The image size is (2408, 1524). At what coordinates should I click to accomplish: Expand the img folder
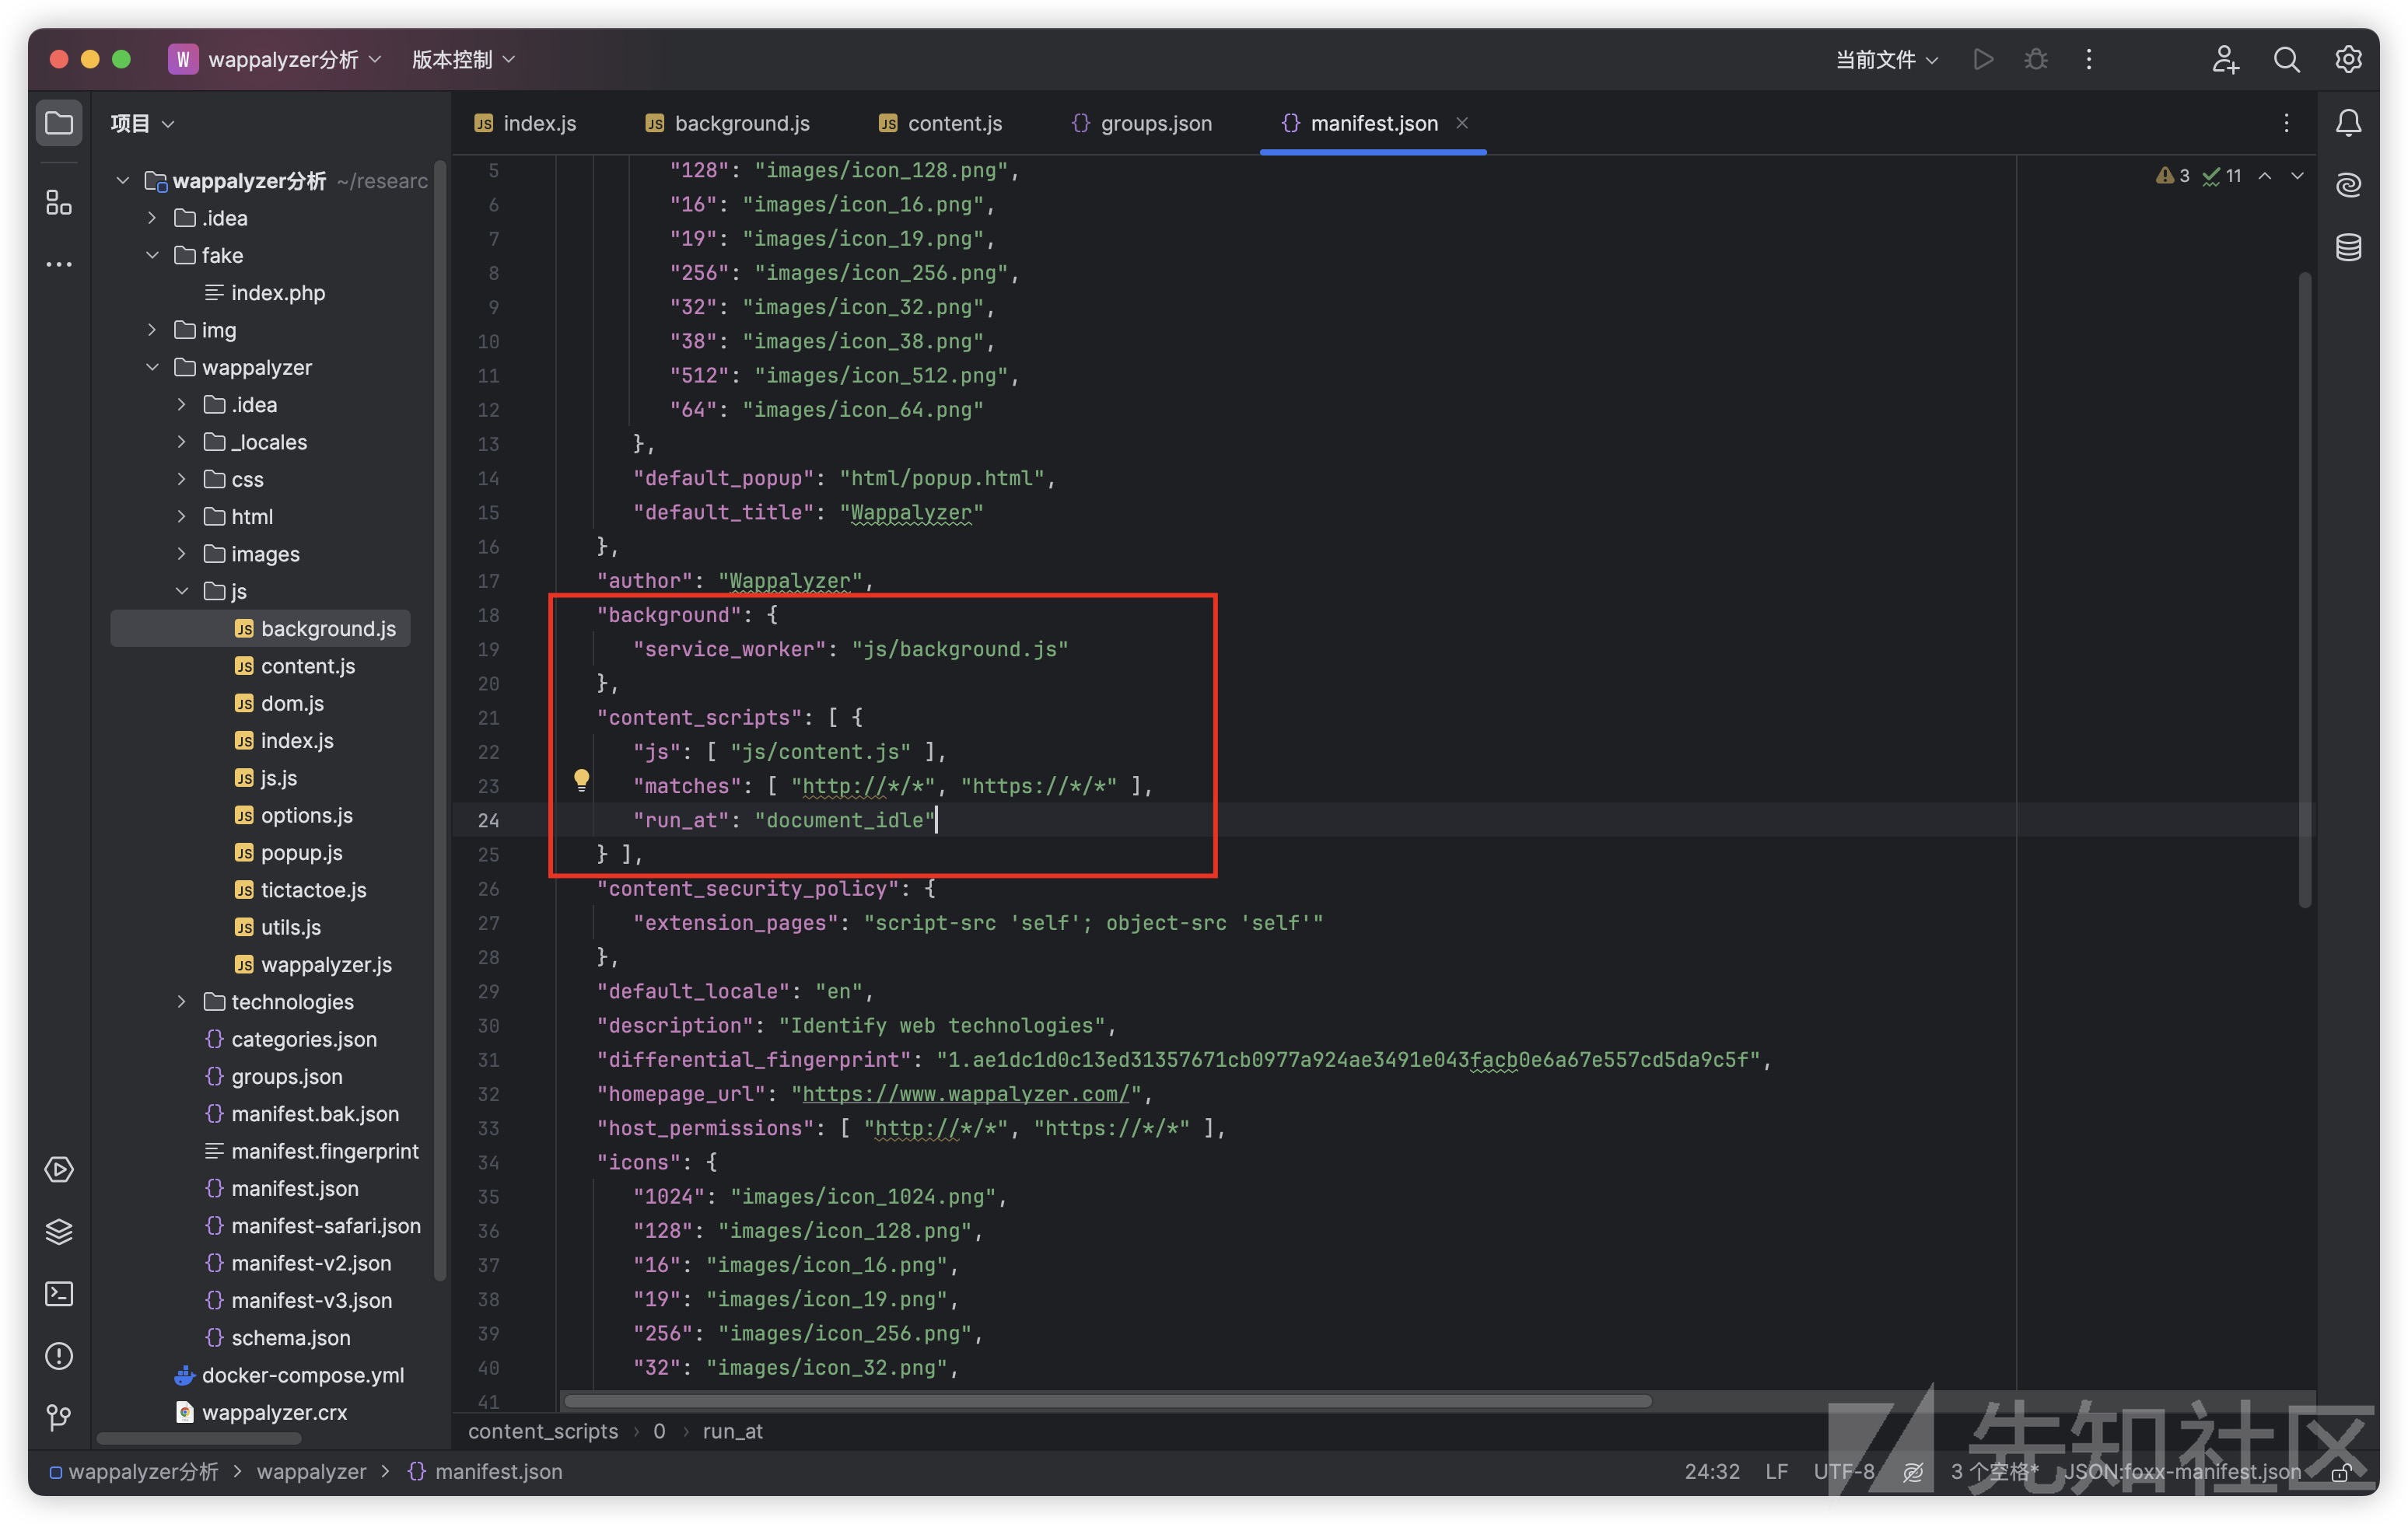tap(152, 330)
